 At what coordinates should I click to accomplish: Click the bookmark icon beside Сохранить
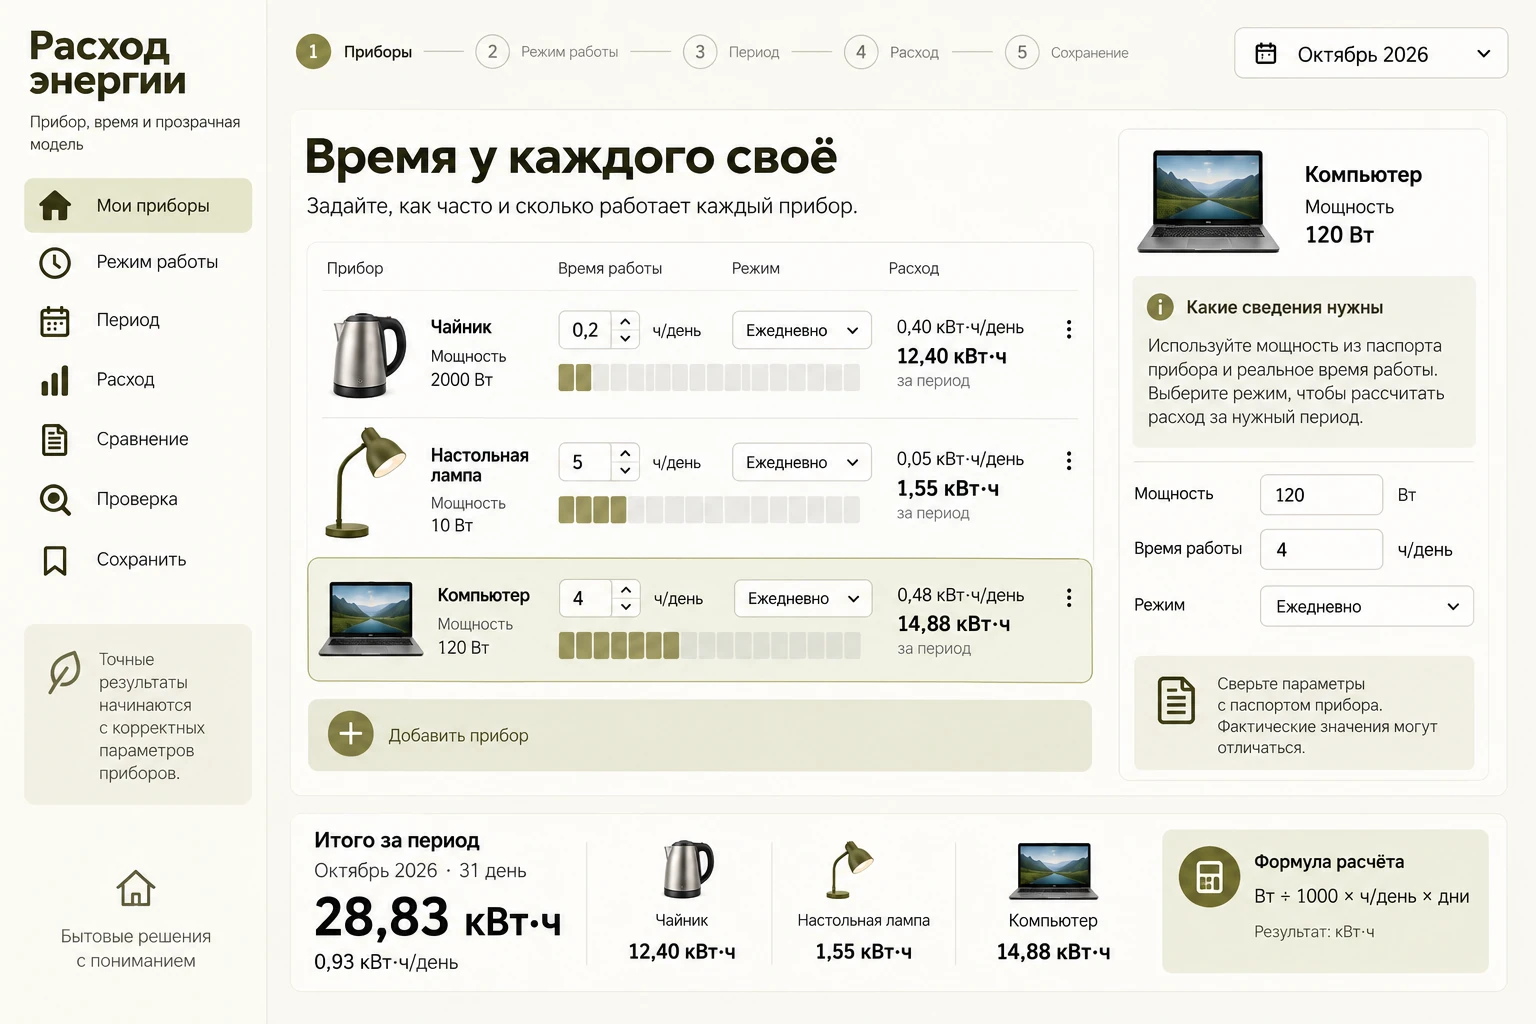coord(55,560)
